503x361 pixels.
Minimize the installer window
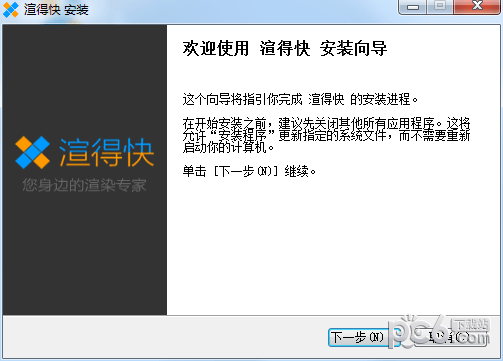(x=412, y=7)
